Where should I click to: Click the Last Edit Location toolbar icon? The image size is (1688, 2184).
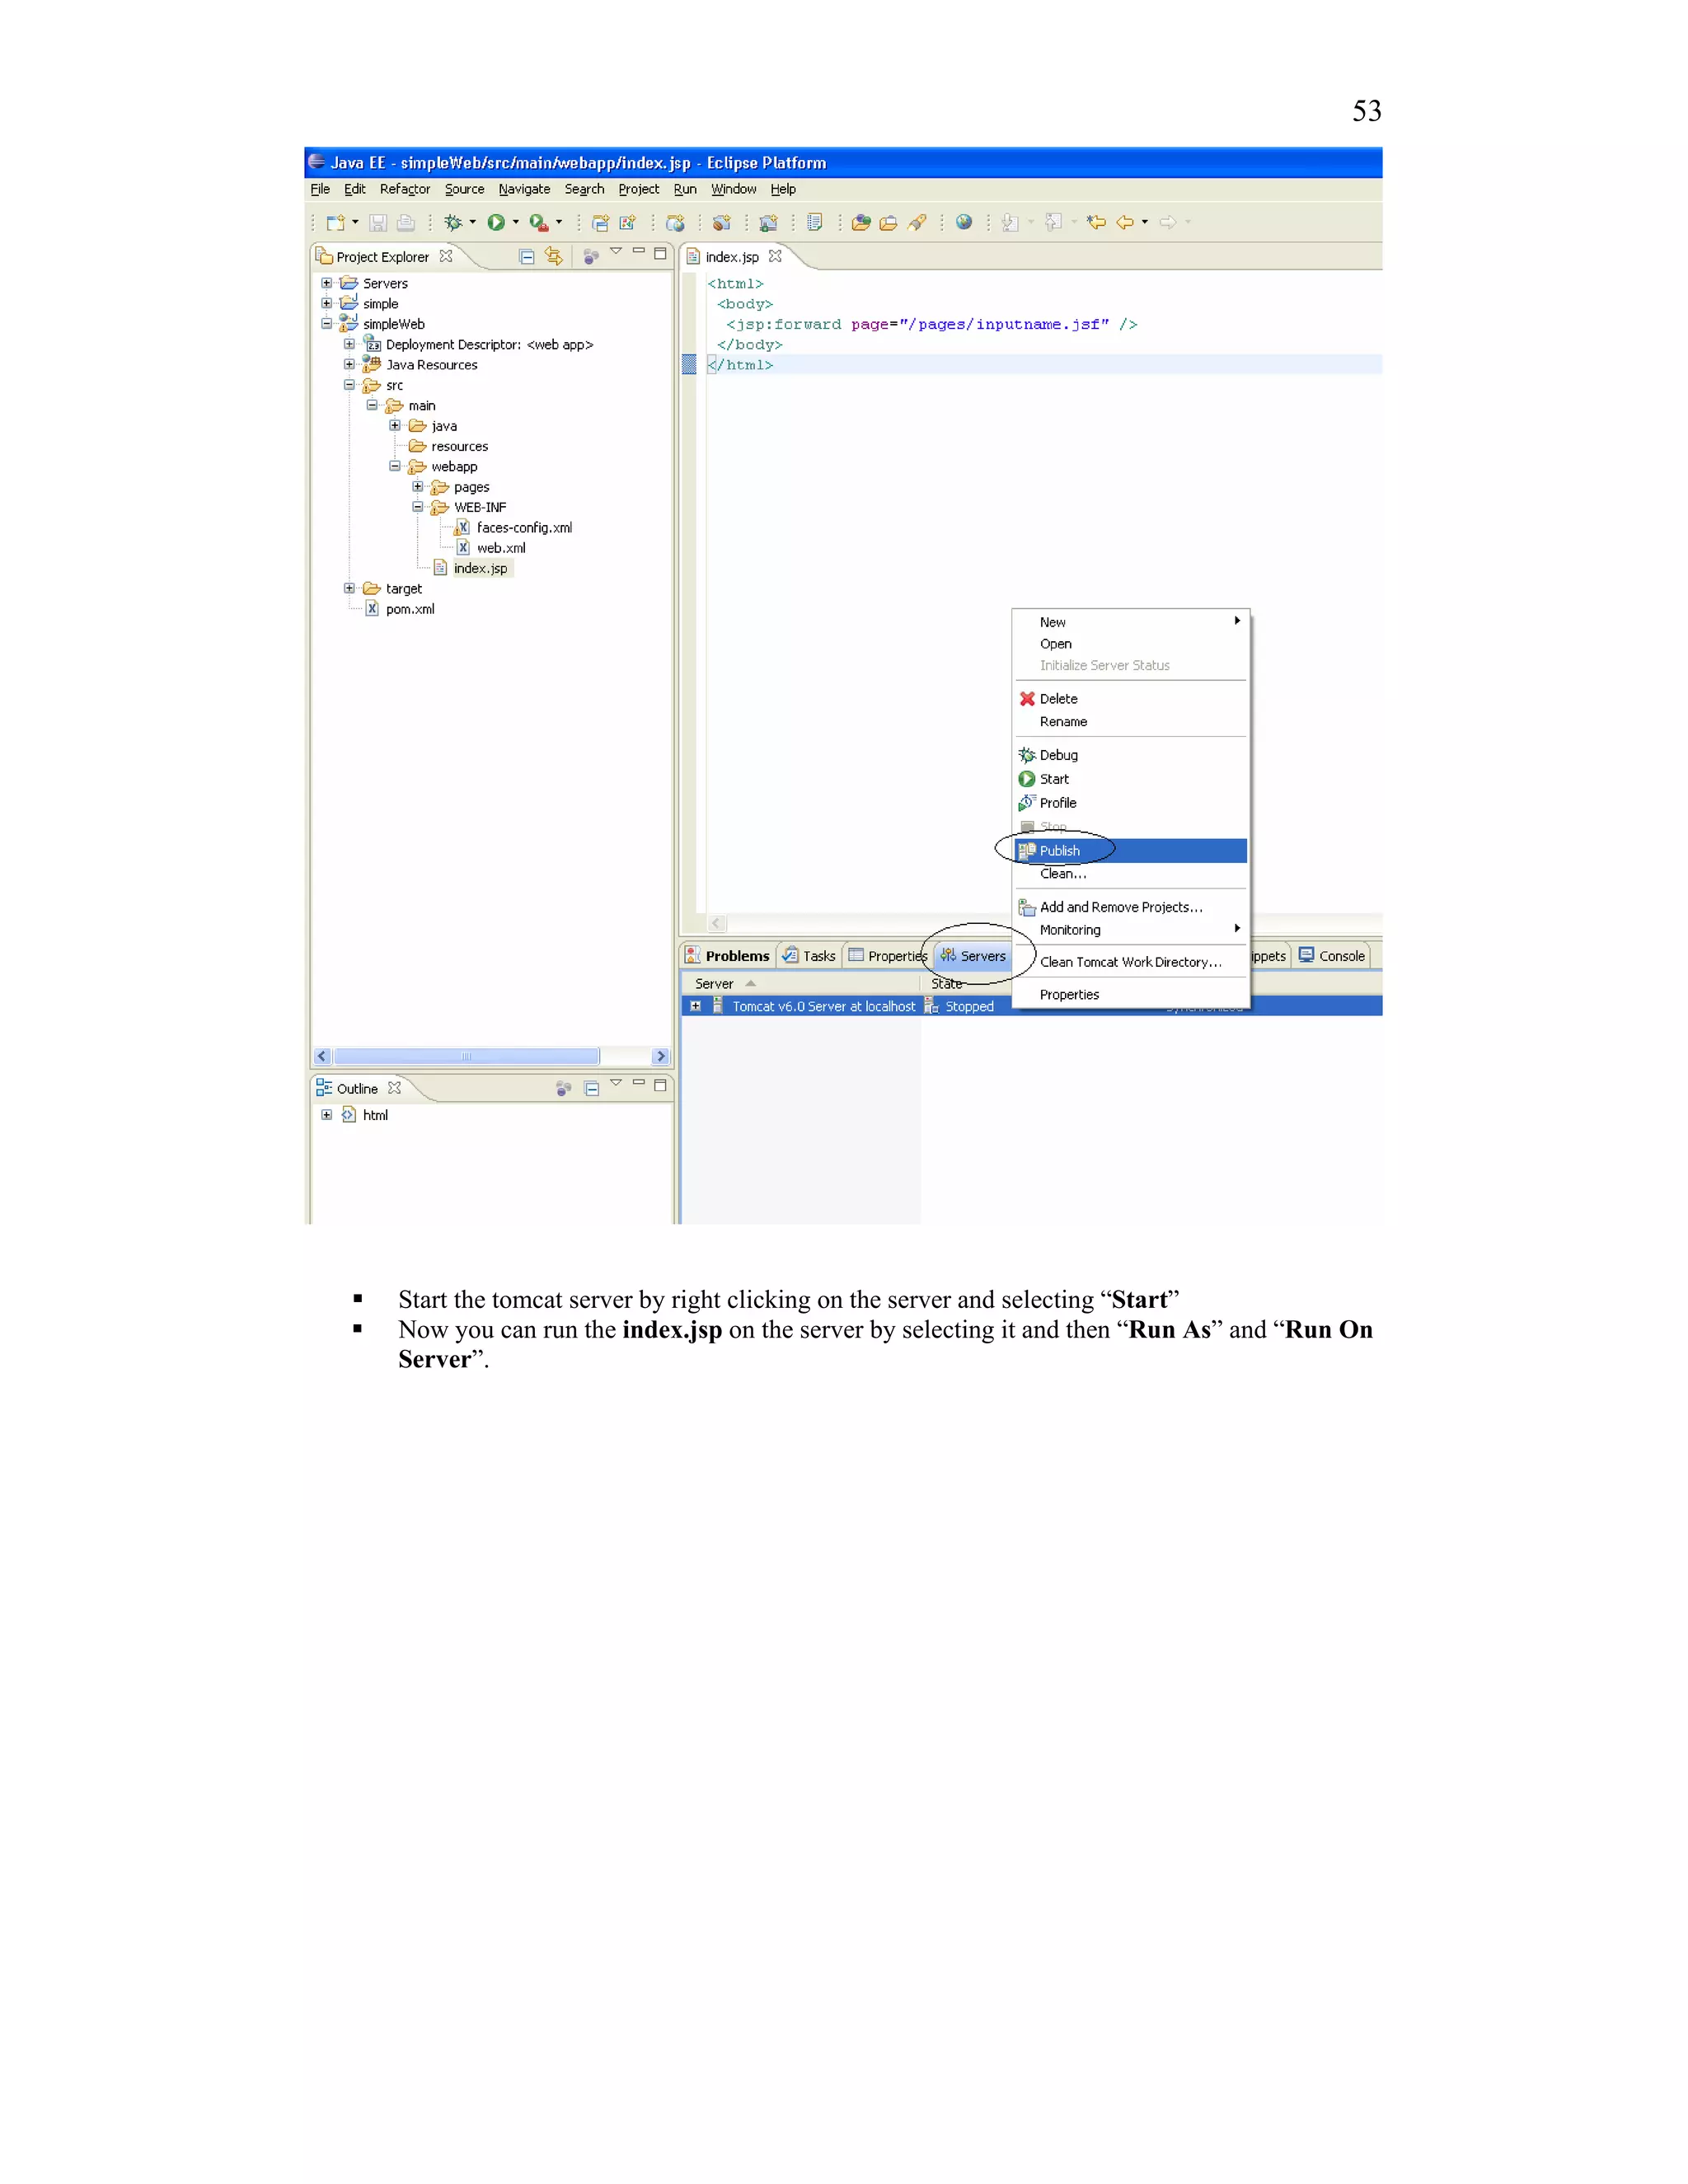click(x=1097, y=222)
